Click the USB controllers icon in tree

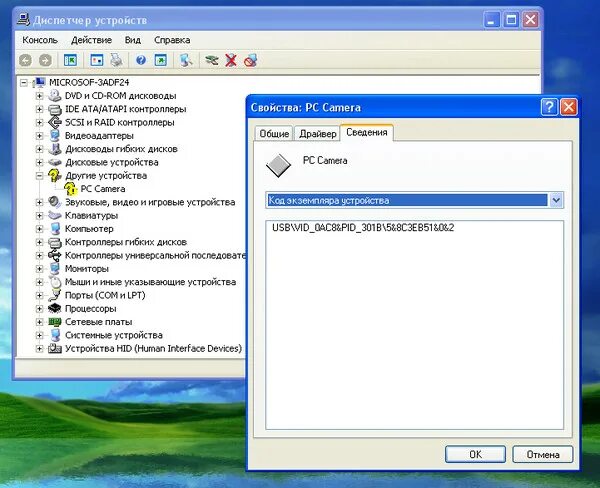coord(55,255)
